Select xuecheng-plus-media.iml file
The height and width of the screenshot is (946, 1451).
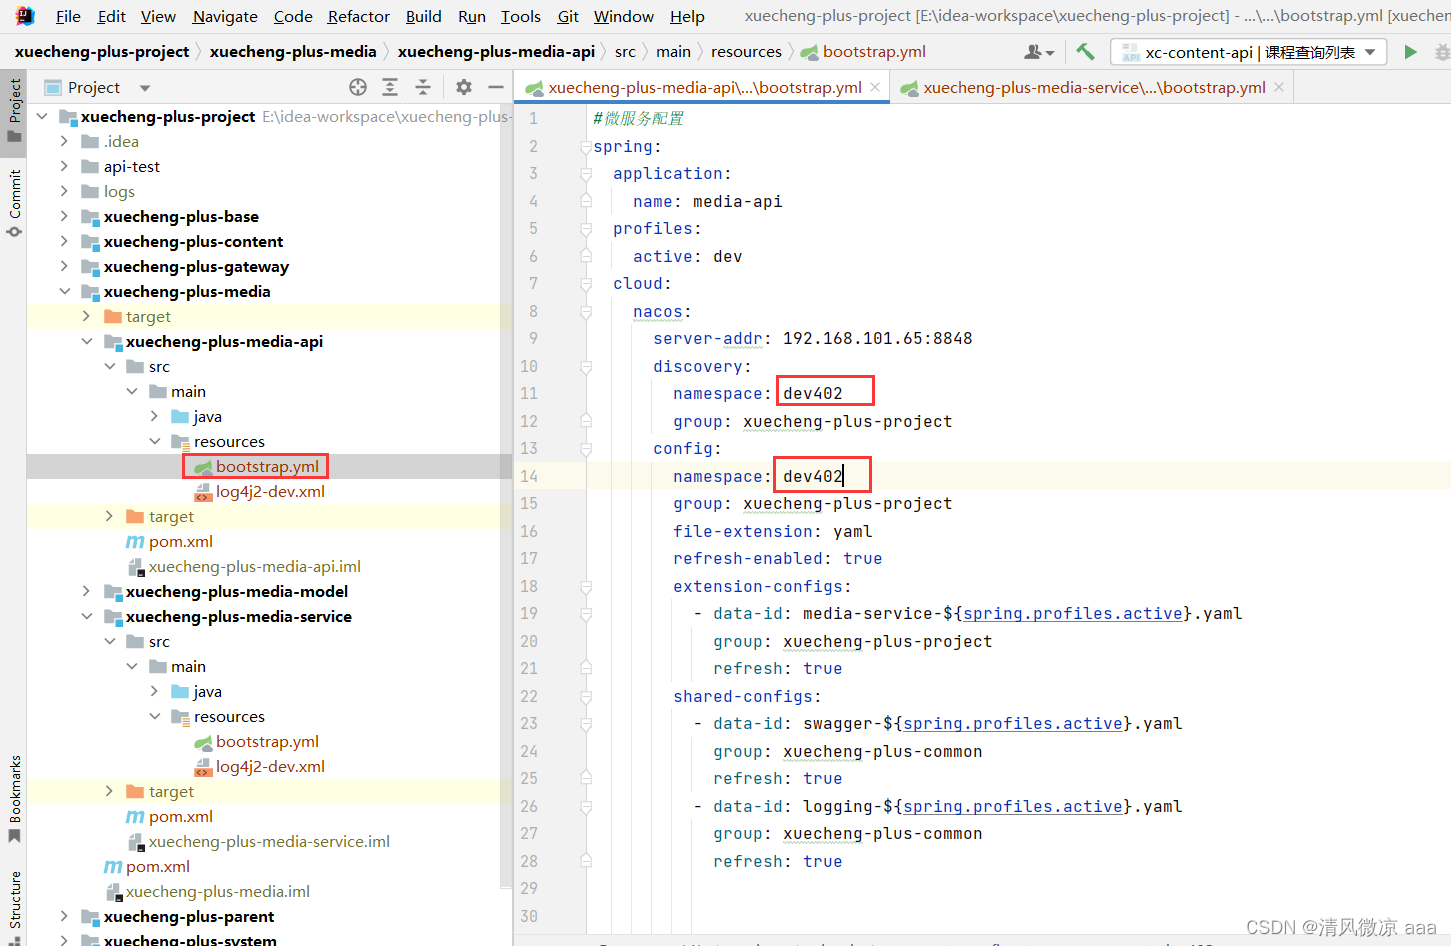(x=217, y=891)
